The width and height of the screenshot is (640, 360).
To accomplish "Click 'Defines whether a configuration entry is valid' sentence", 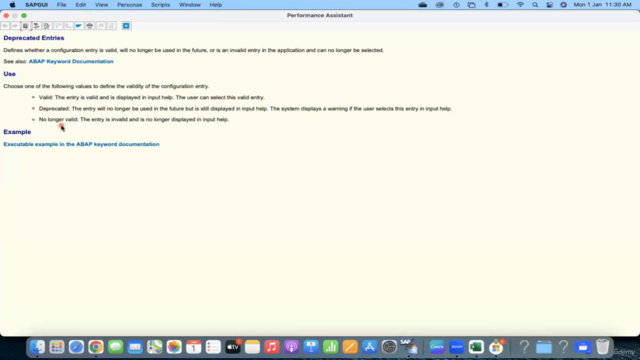I will click(x=193, y=50).
